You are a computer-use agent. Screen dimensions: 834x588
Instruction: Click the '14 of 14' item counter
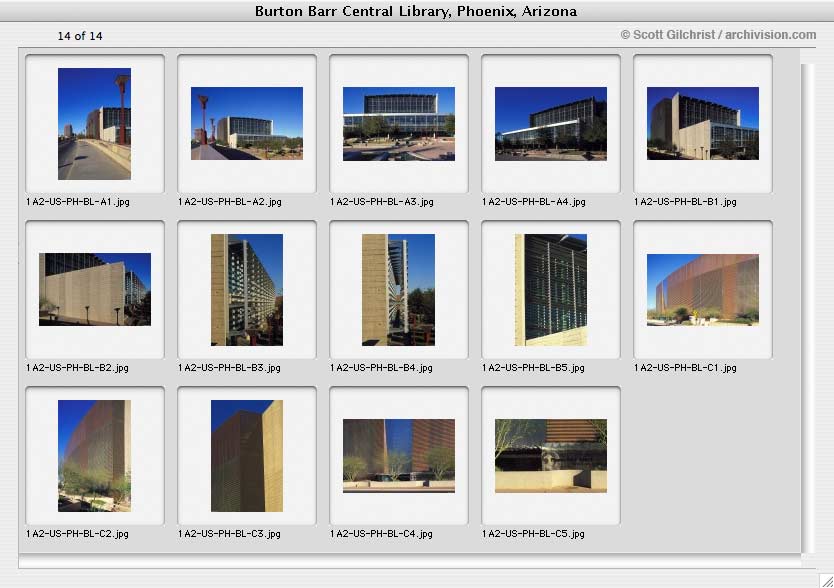(x=80, y=36)
